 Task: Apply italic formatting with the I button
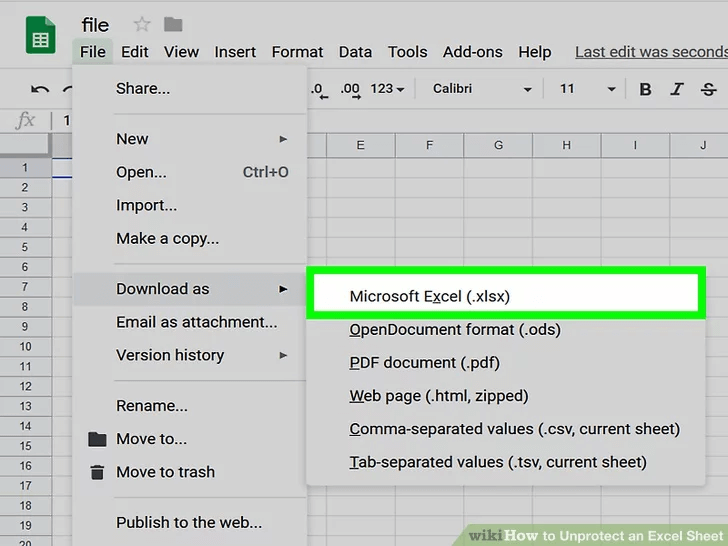[677, 89]
